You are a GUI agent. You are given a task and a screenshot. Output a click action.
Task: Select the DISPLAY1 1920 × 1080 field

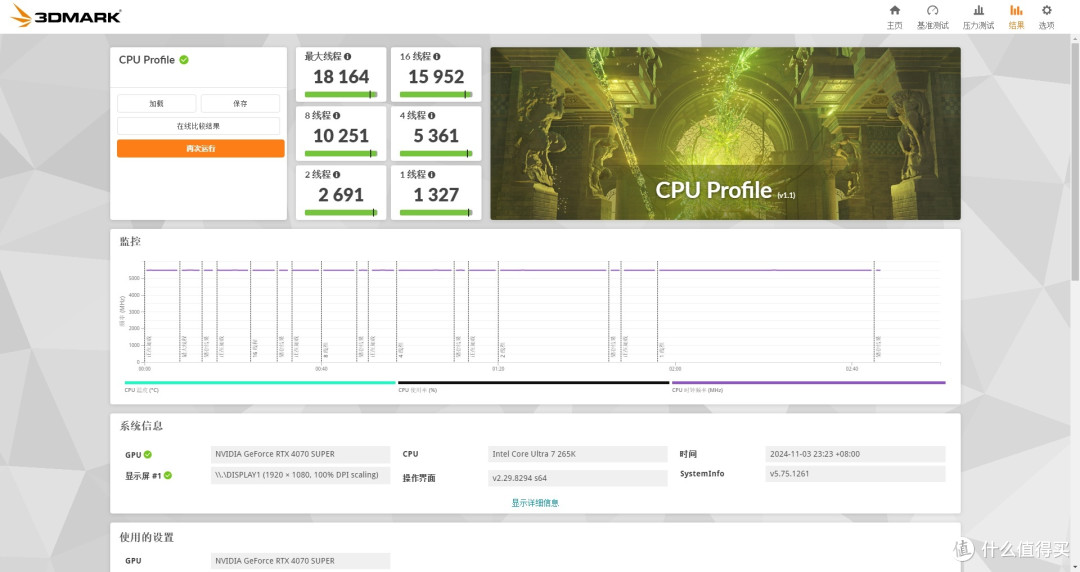[300, 475]
